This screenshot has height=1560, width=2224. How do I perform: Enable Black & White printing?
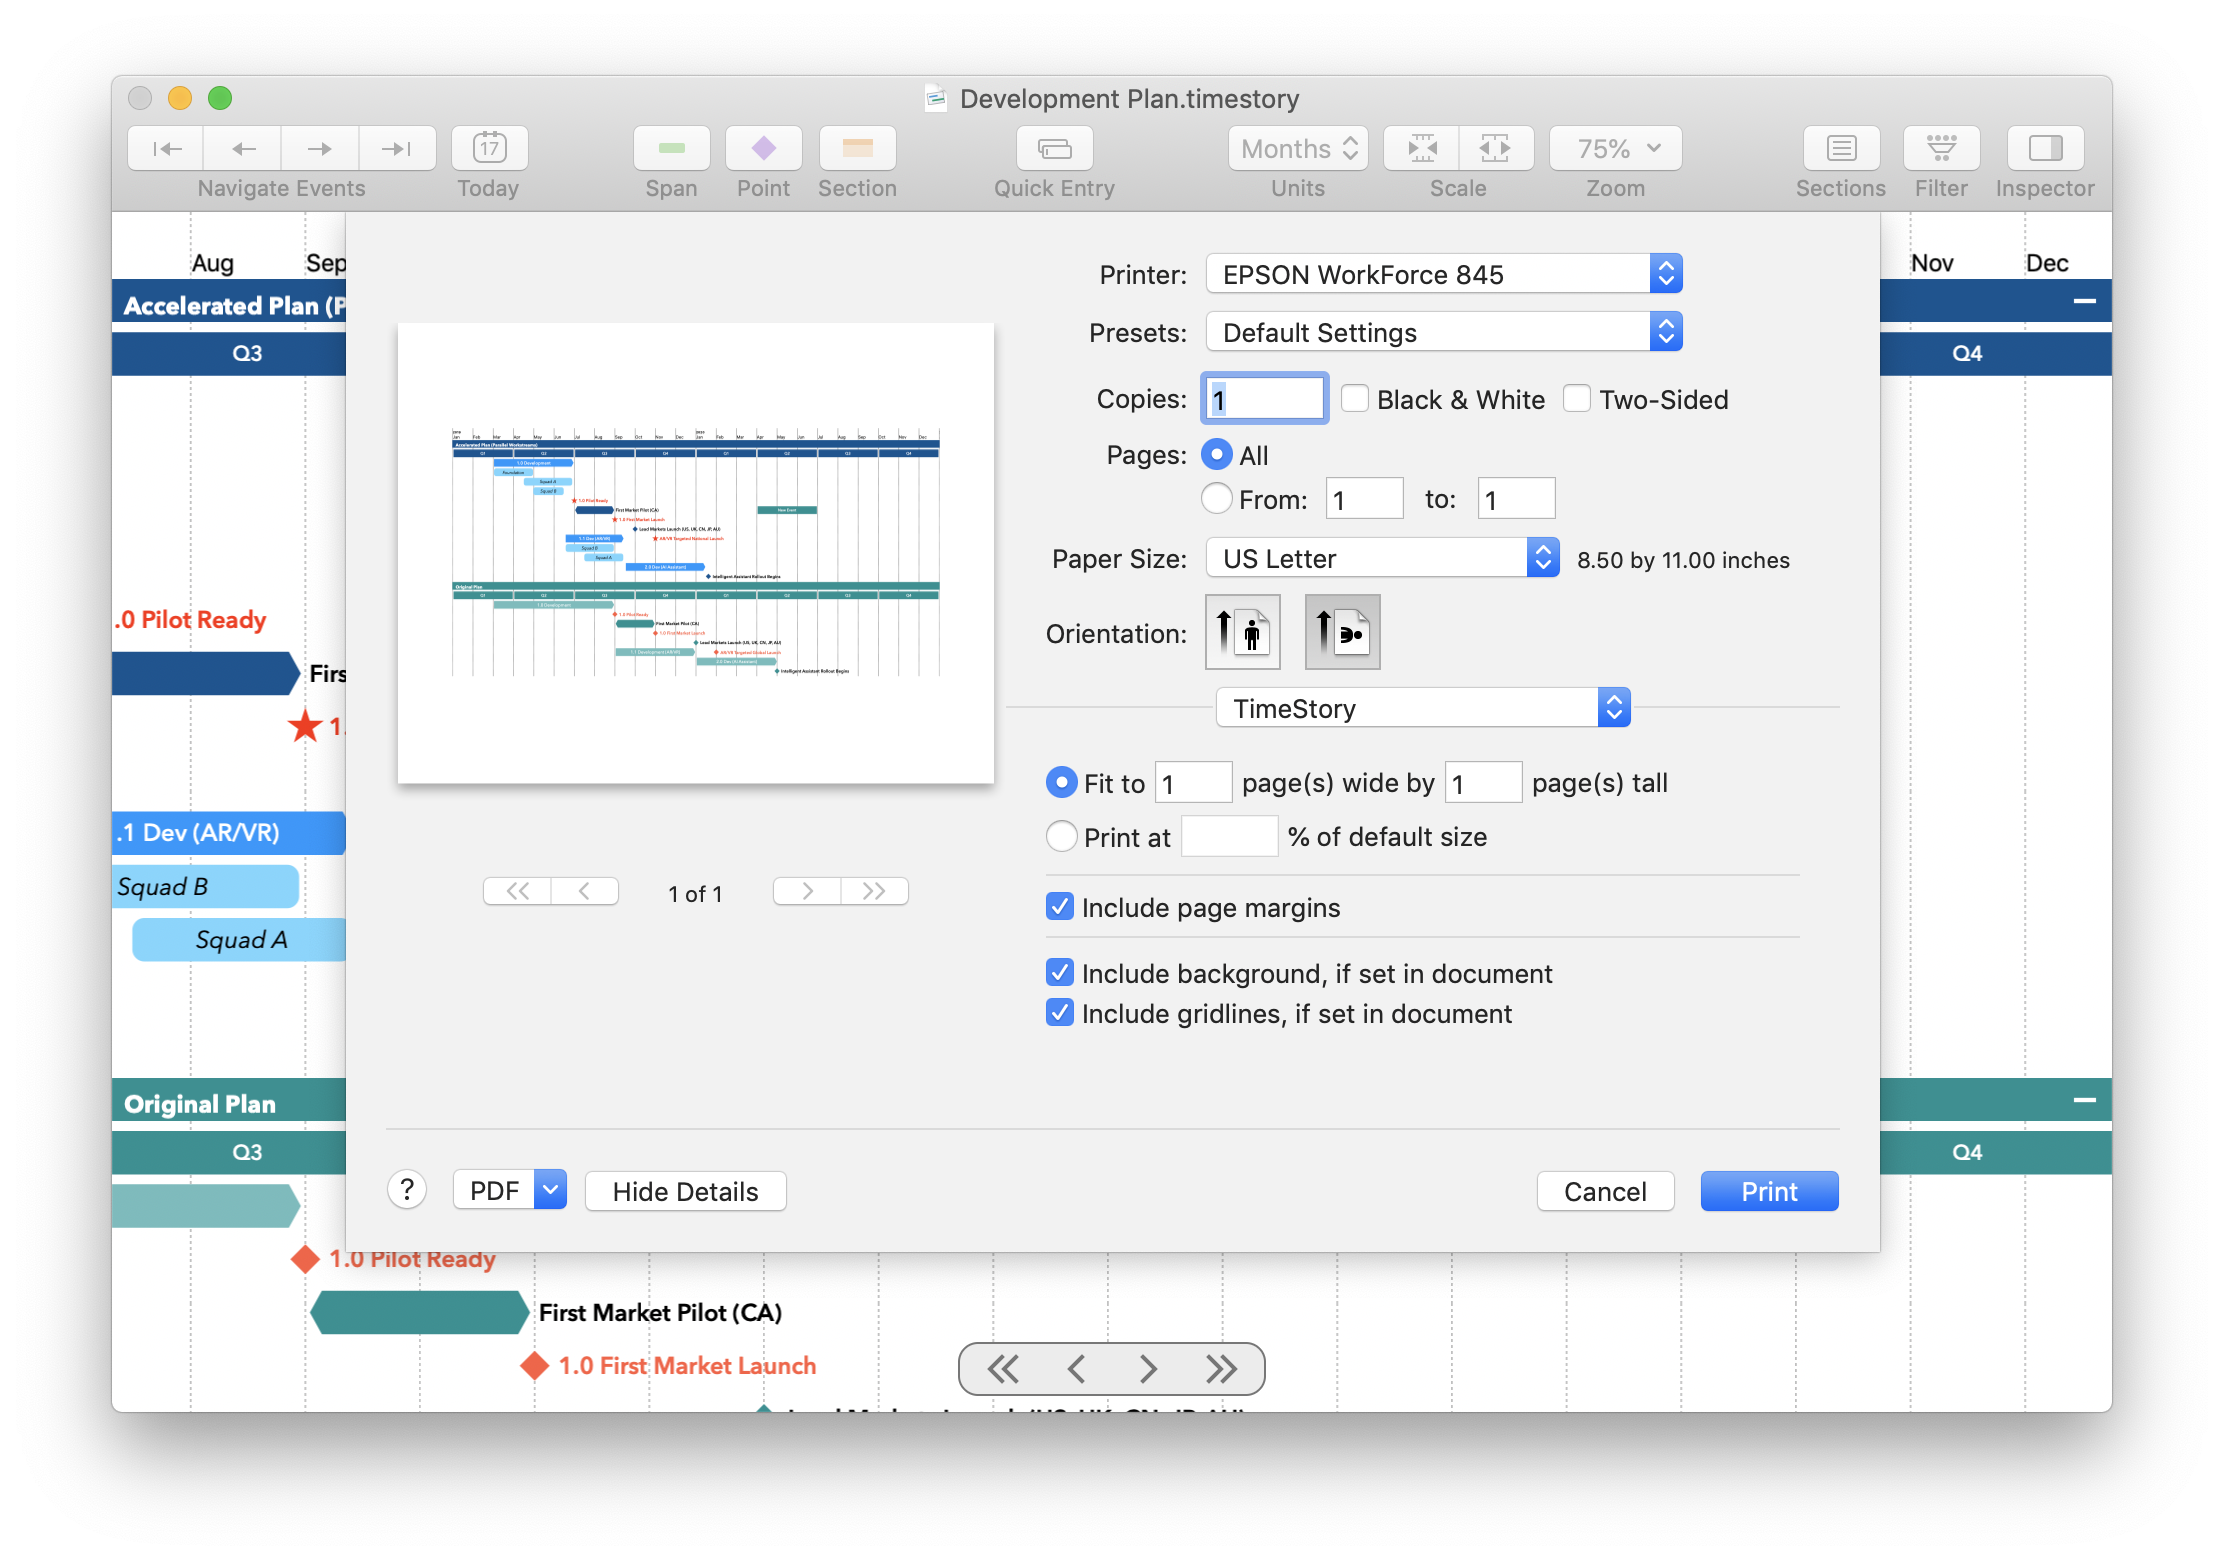coord(1355,398)
